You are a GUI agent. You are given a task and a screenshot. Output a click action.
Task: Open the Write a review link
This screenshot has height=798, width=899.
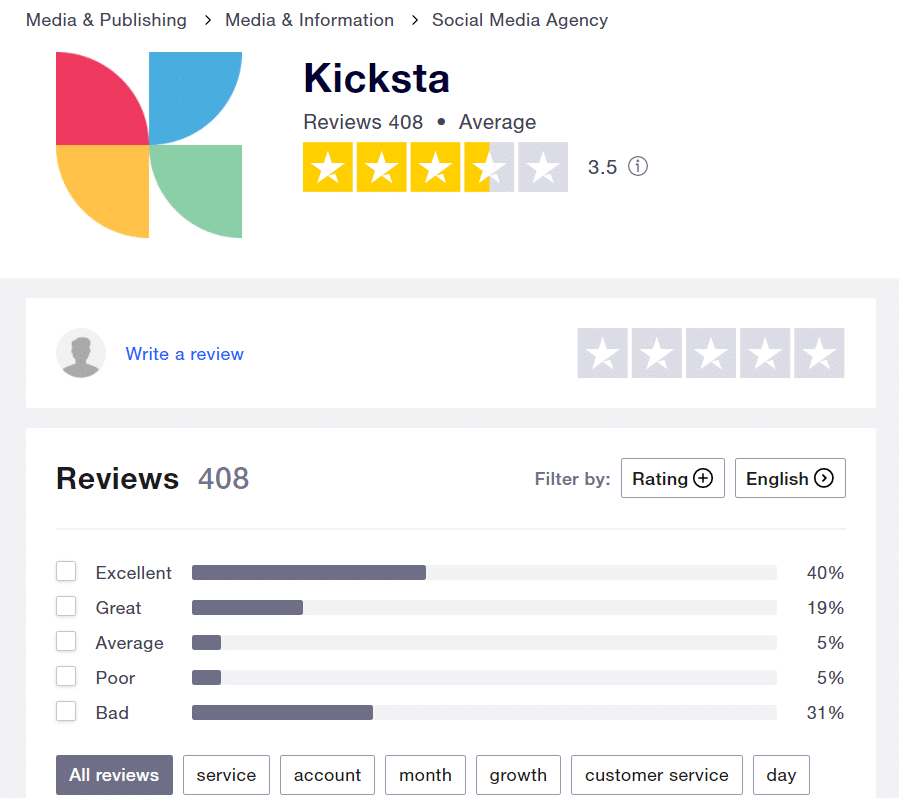(x=184, y=354)
